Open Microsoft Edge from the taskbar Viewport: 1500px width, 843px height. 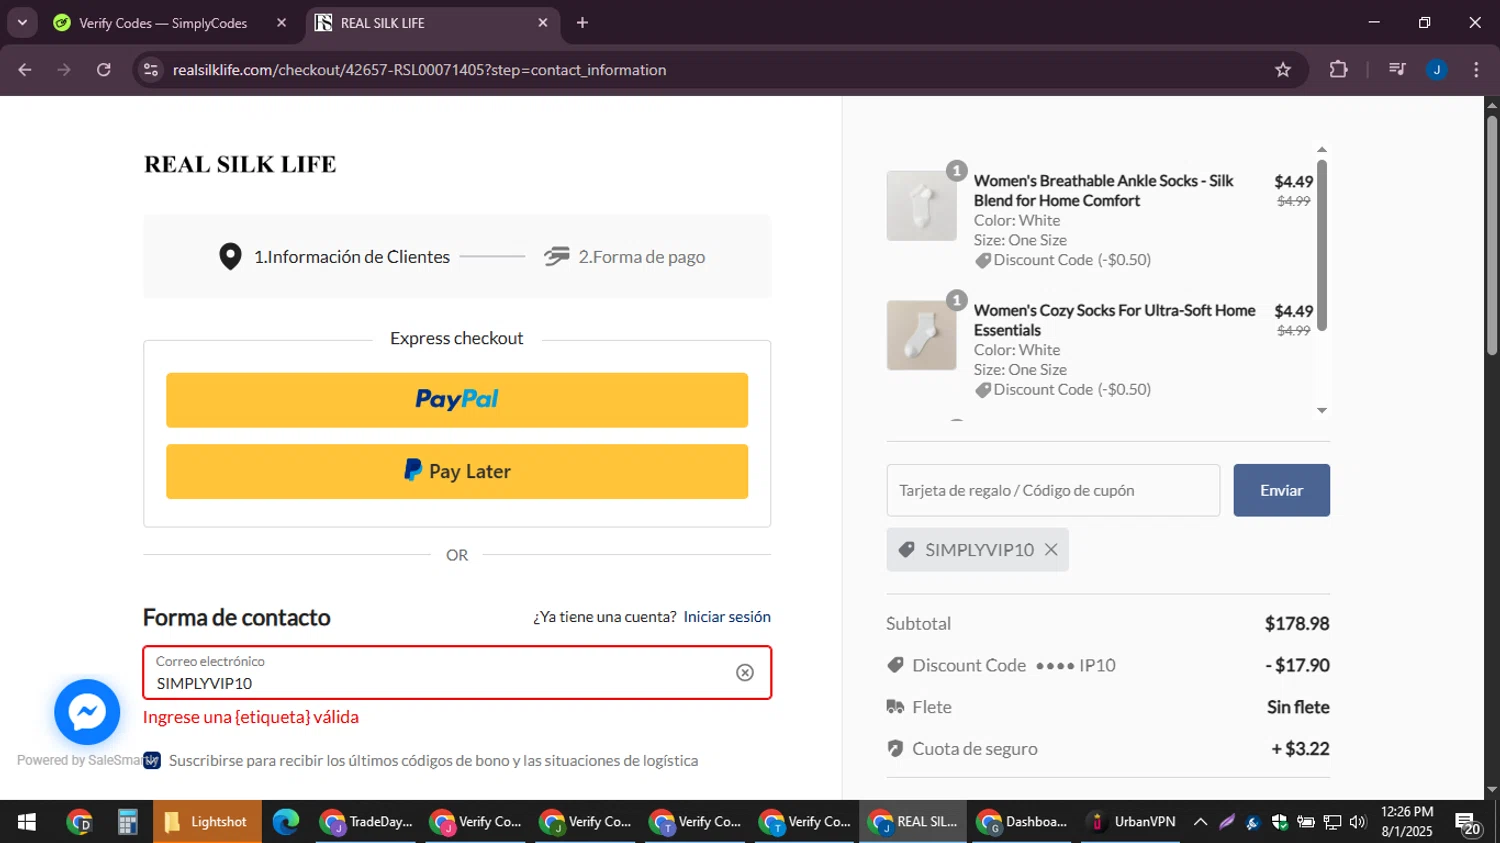[x=286, y=822]
